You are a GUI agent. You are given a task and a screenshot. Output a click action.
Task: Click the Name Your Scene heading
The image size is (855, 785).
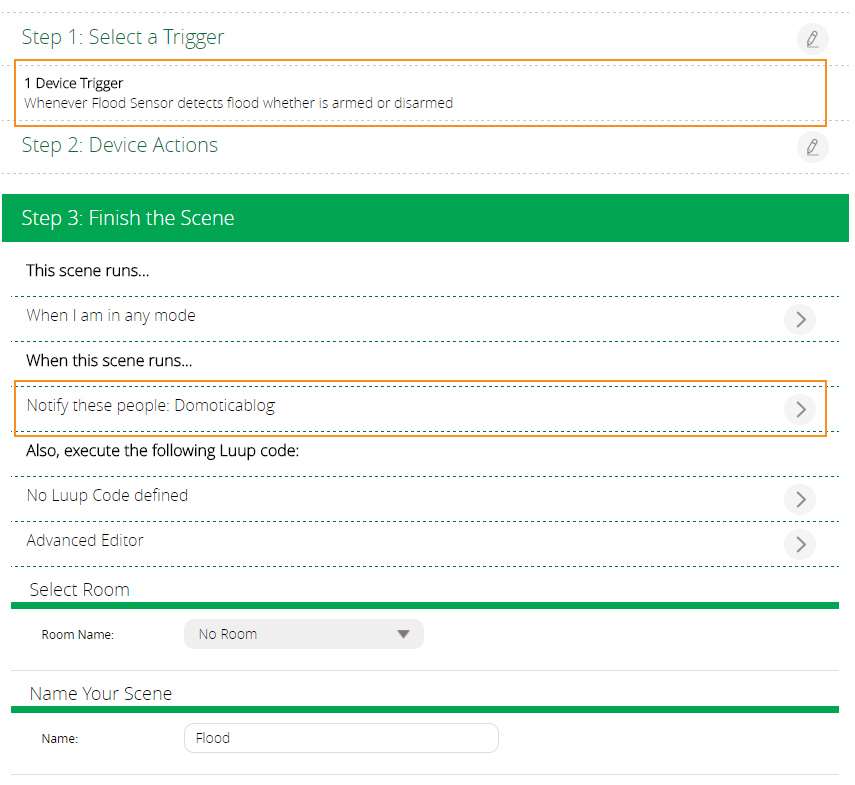[101, 694]
